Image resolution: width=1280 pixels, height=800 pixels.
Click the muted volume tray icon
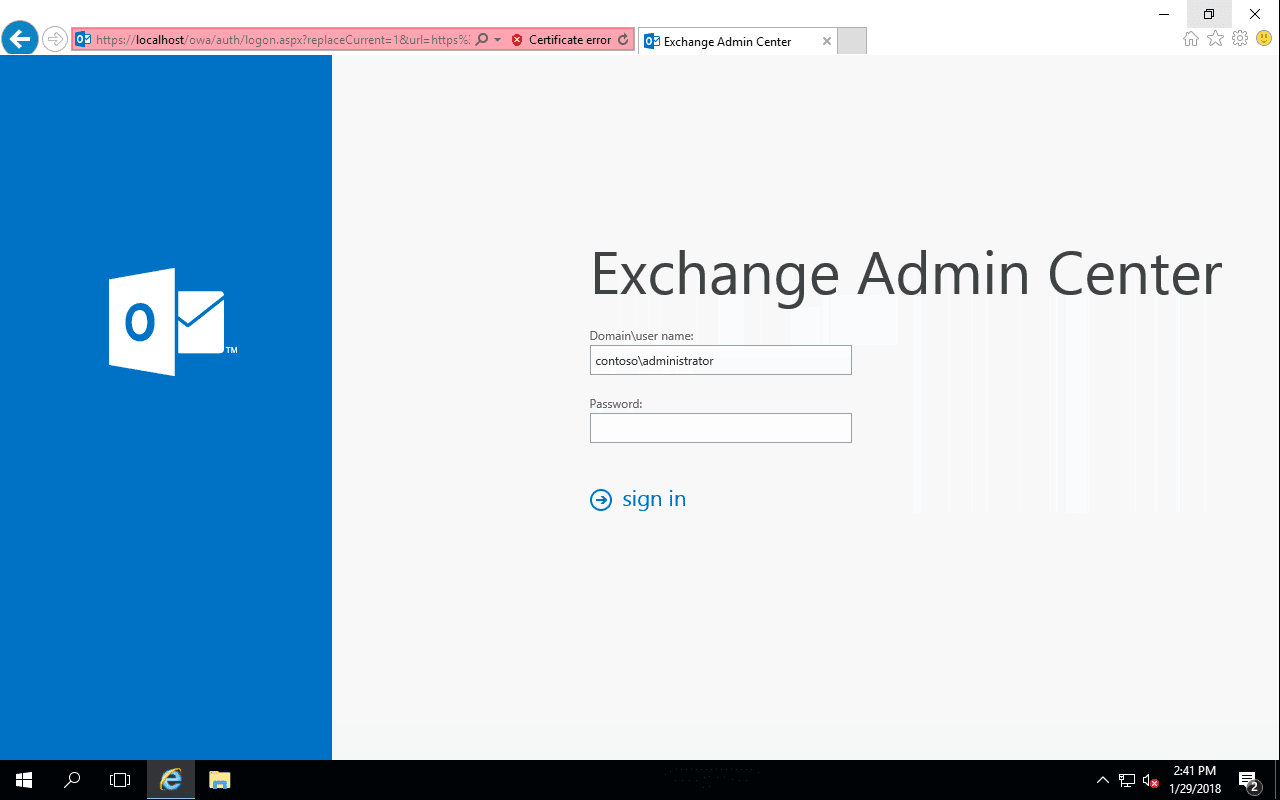point(1150,780)
